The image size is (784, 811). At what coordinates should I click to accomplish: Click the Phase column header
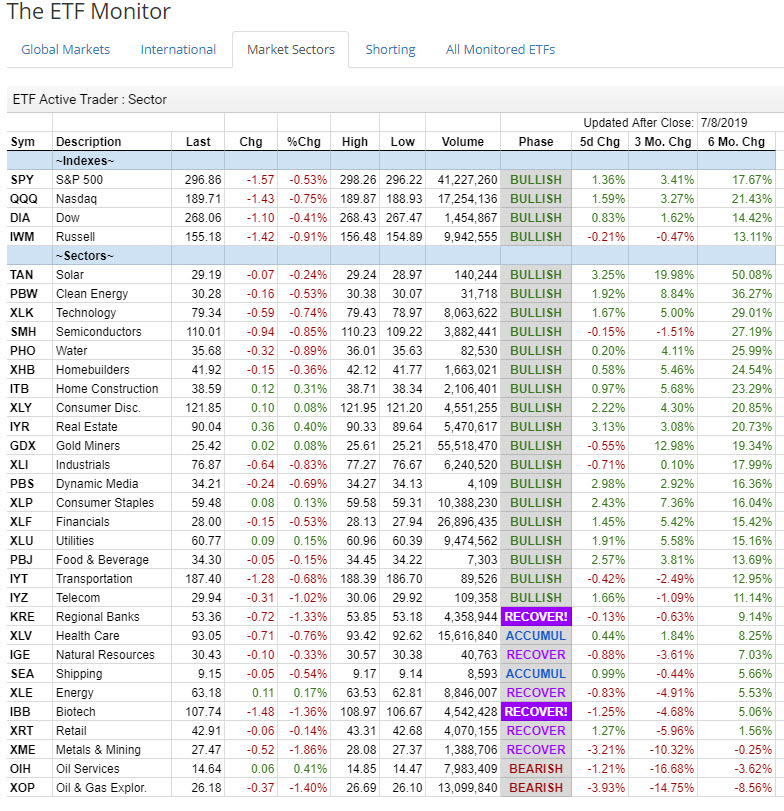pos(536,142)
